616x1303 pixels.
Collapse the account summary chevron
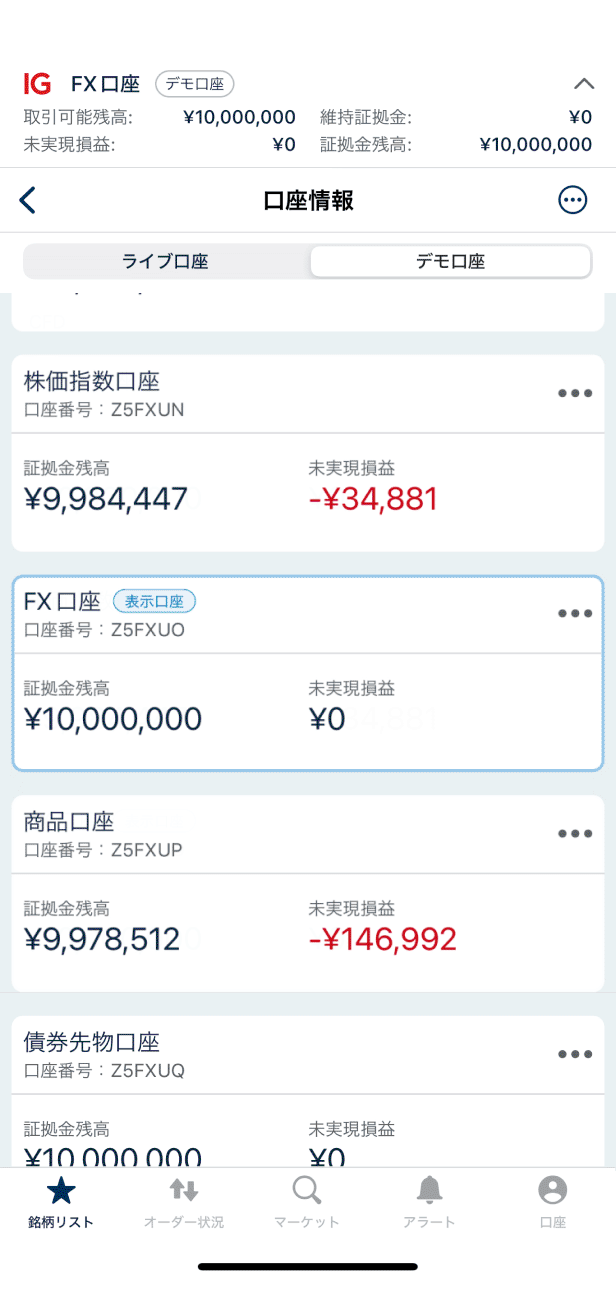(583, 84)
